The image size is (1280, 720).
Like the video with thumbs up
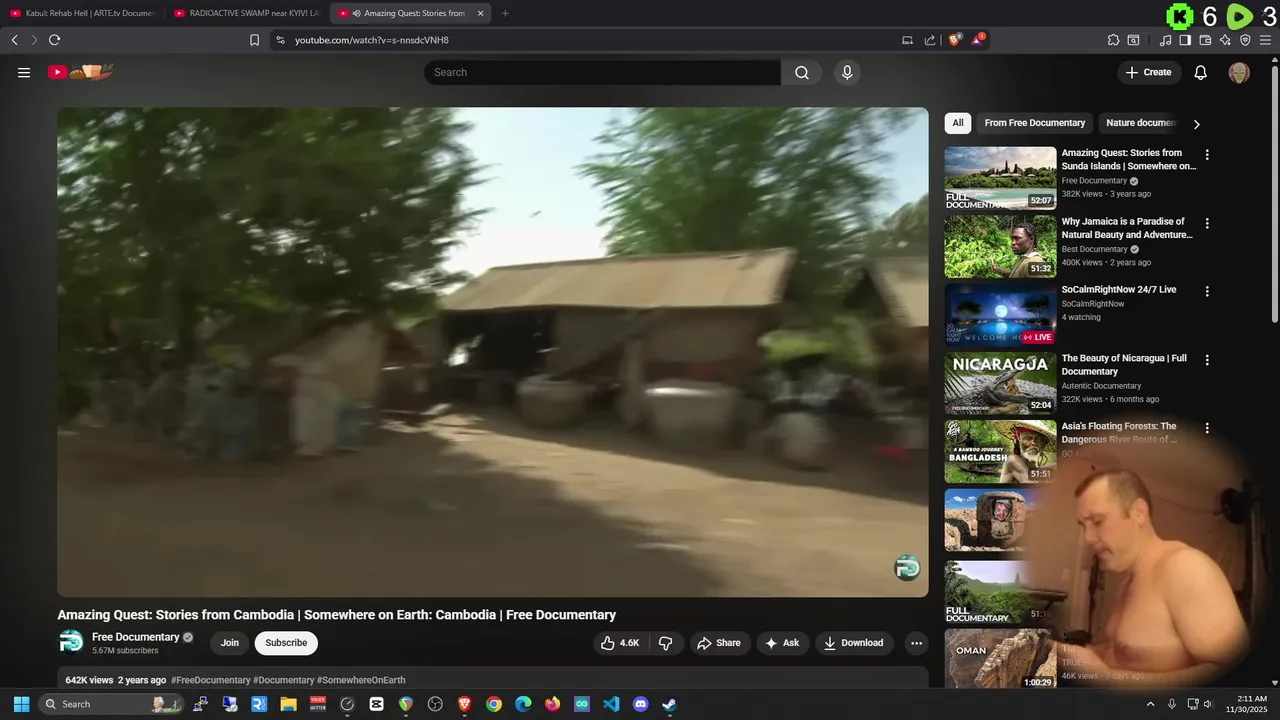click(620, 643)
